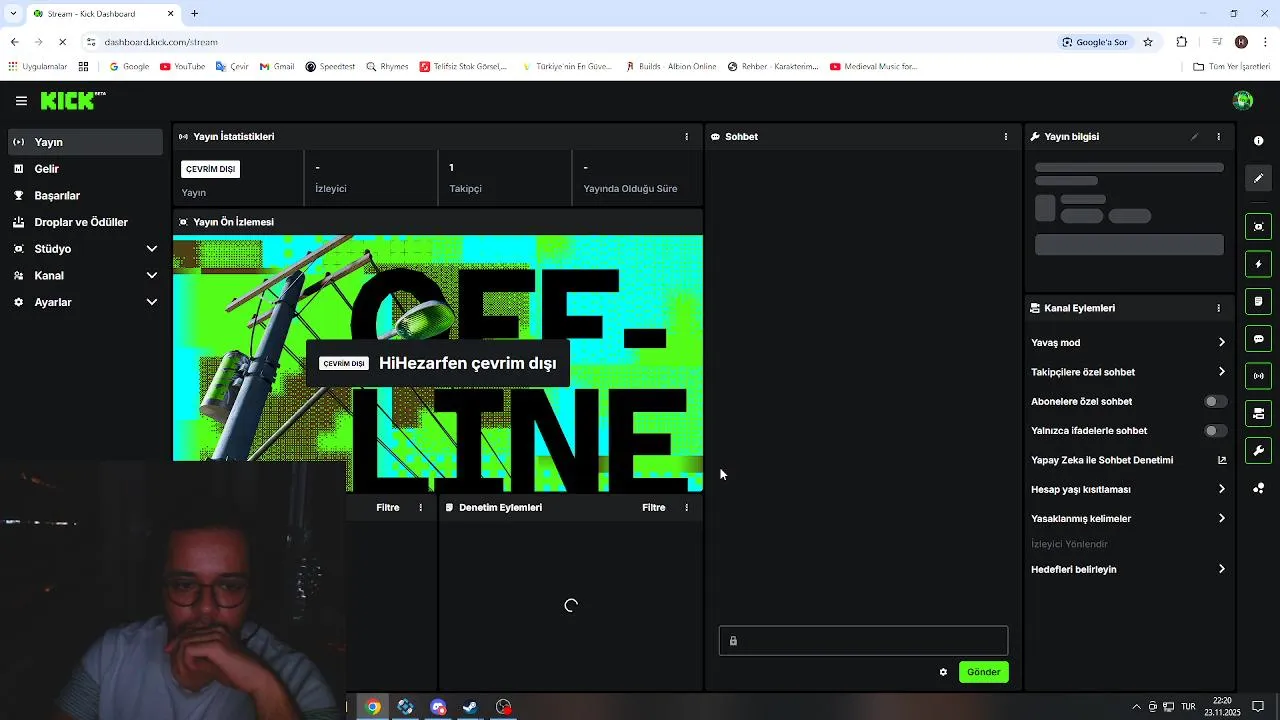The width and height of the screenshot is (1280, 720).
Task: Close the Stream - Kick Dashboard tab
Action: (170, 14)
